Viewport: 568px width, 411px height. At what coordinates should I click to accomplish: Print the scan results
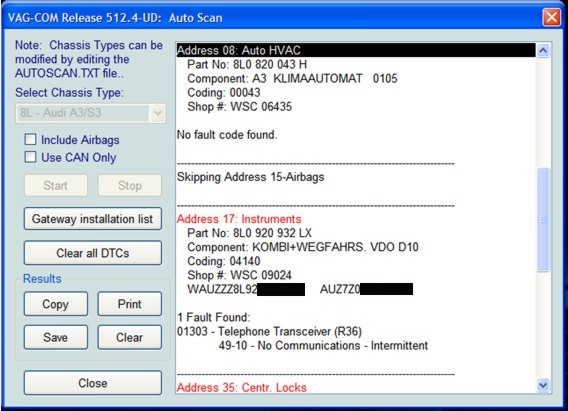click(x=130, y=304)
